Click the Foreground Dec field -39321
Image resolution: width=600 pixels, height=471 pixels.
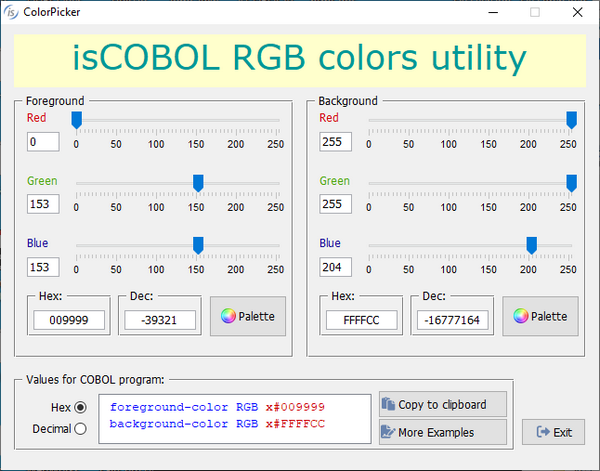coord(160,320)
